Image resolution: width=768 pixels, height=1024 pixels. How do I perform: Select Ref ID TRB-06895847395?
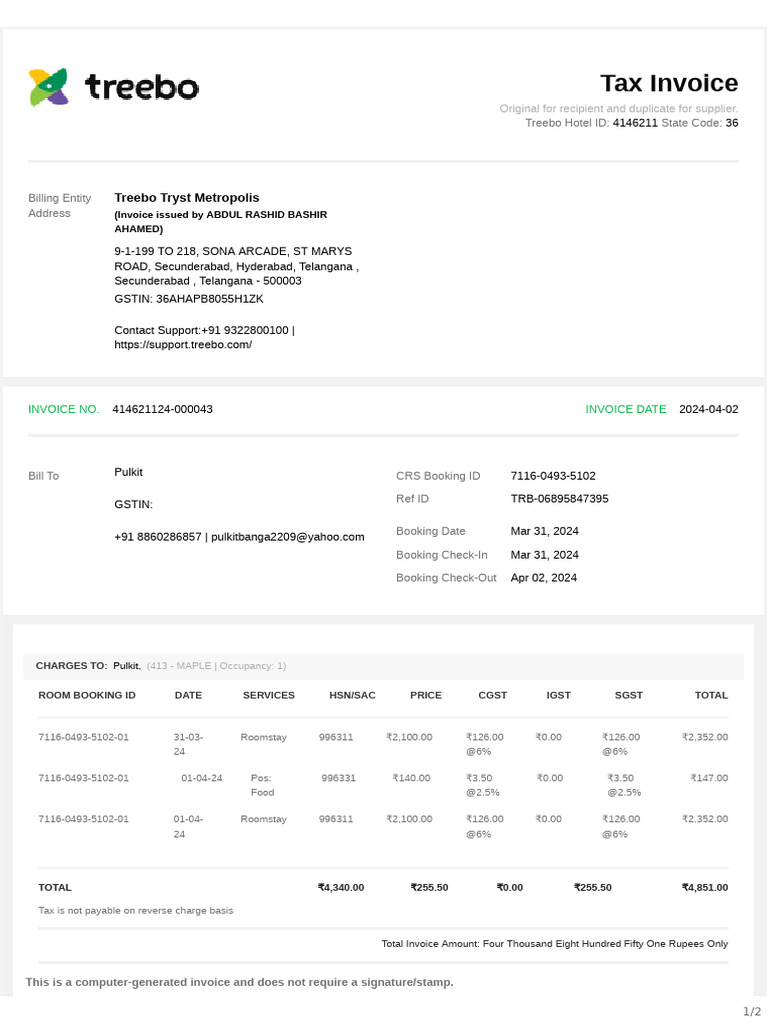tap(560, 498)
